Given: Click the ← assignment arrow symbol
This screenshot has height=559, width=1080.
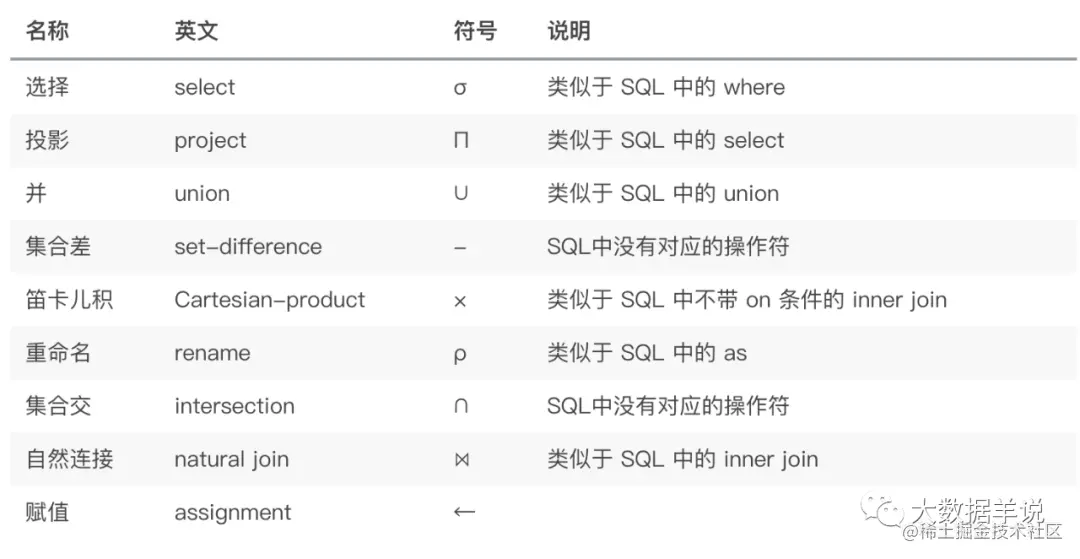Looking at the screenshot, I should click(464, 511).
